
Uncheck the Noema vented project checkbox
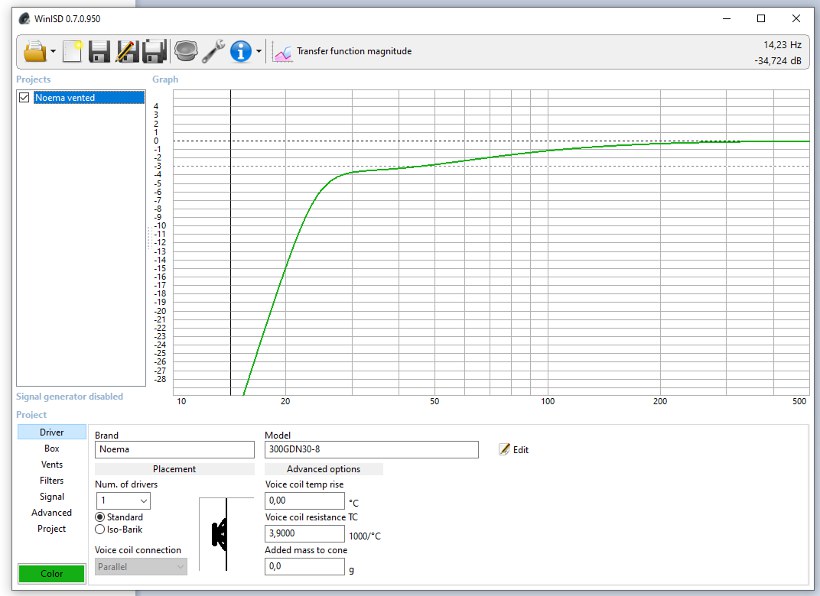tap(25, 98)
